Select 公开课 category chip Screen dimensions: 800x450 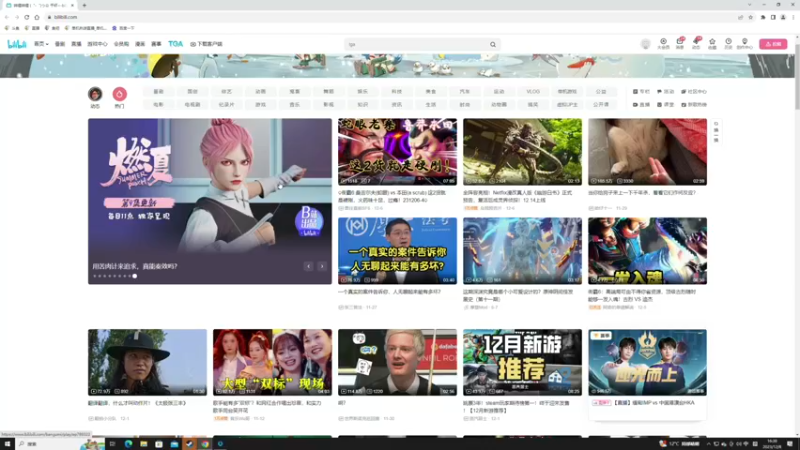pyautogui.click(x=601, y=105)
